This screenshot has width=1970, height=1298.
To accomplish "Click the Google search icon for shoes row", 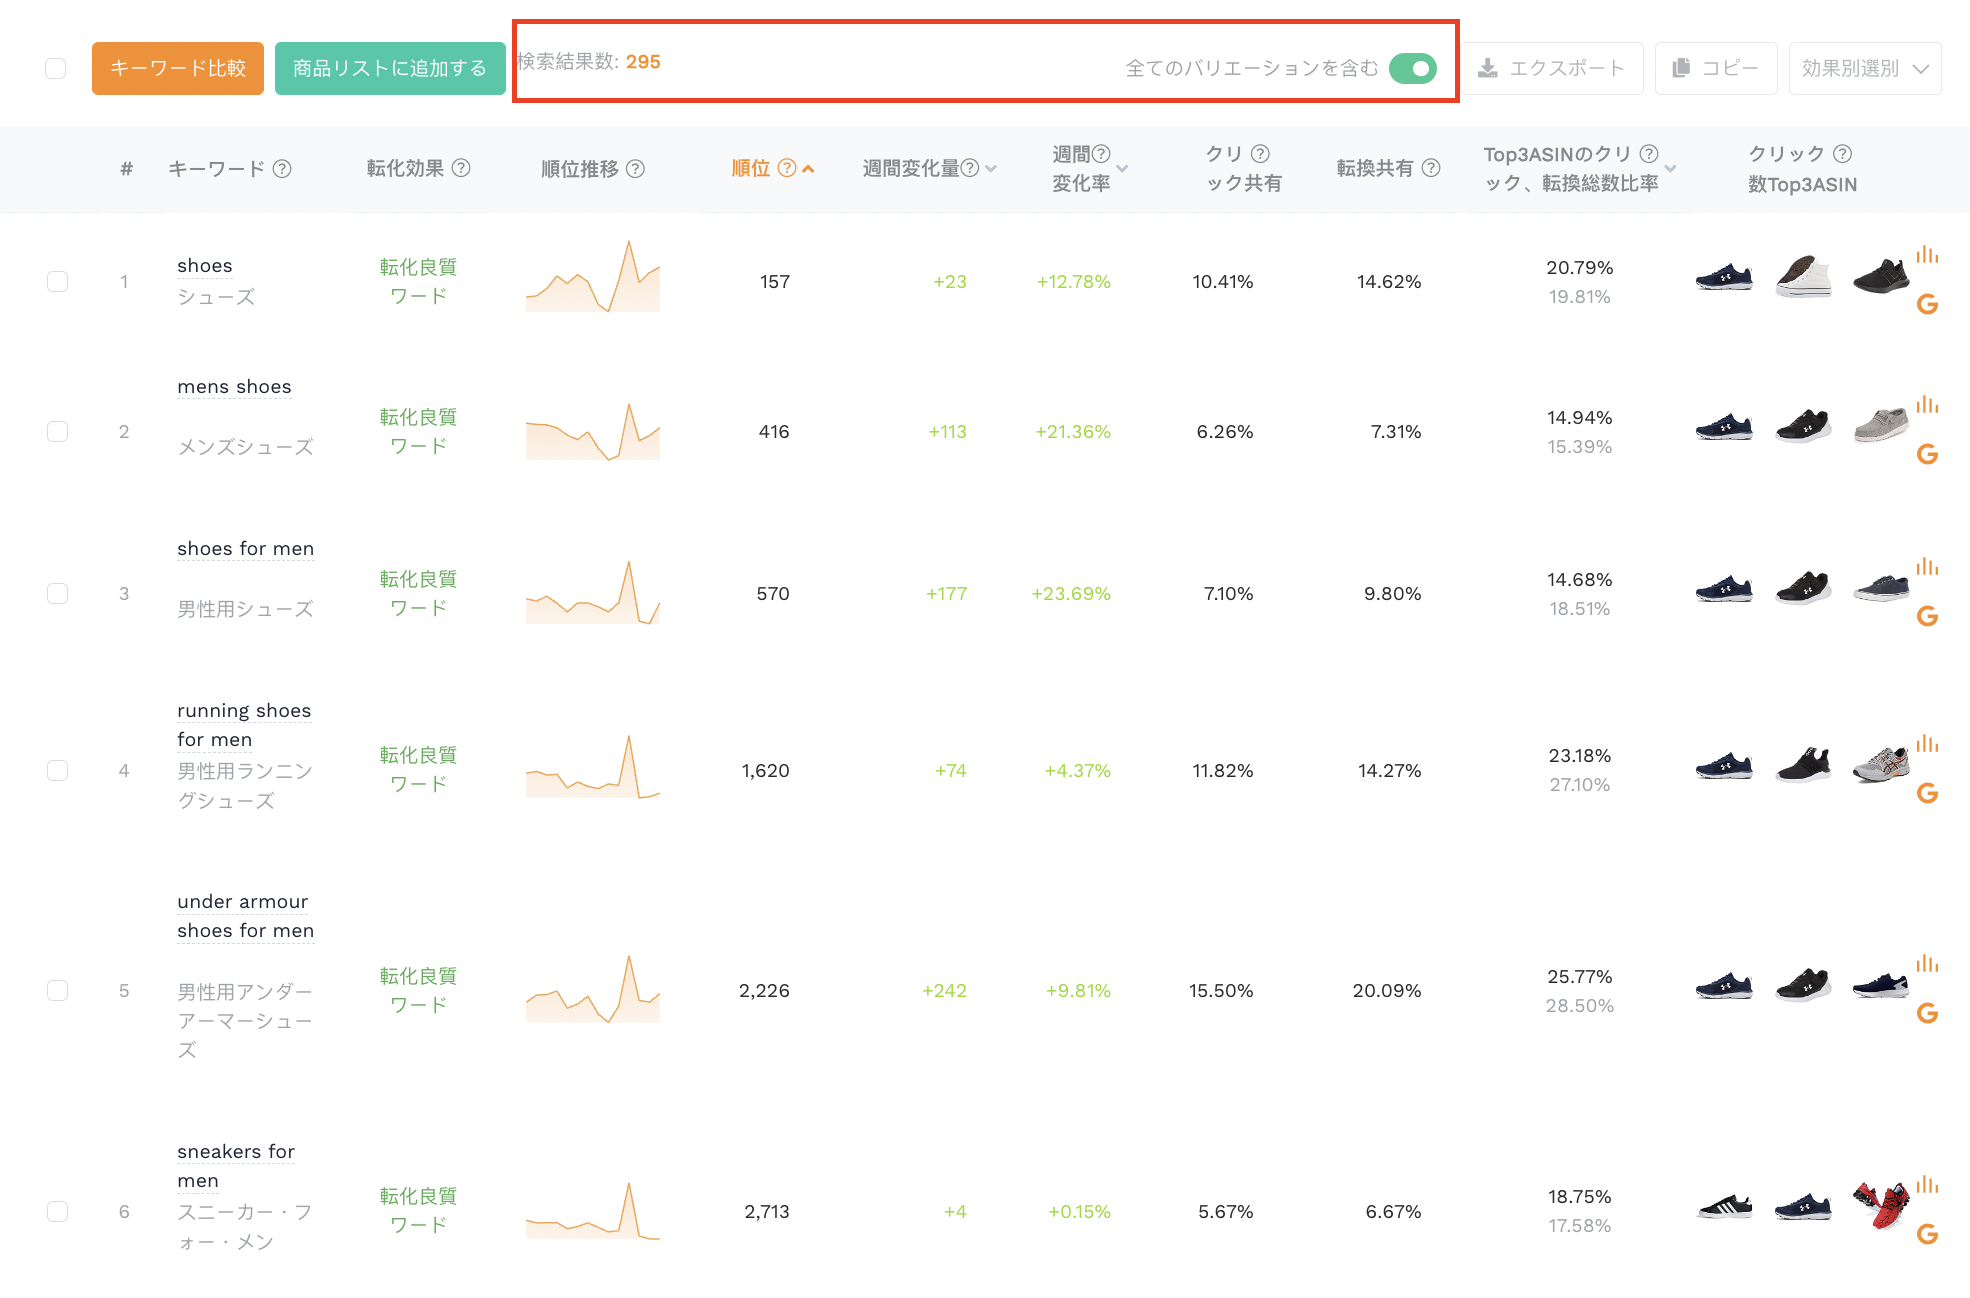I will [1927, 305].
